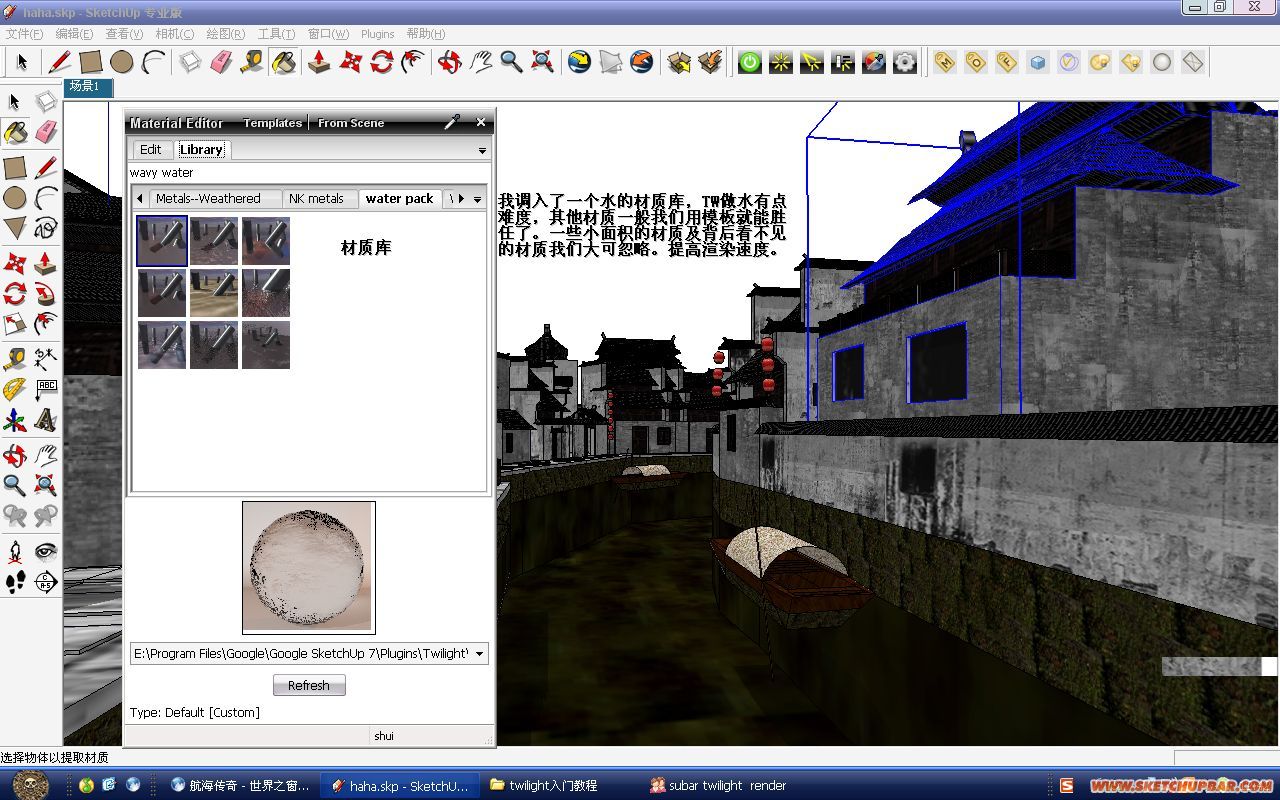1280x800 pixels.
Task: Click the tag icon labeled F
Action: (x=1007, y=62)
